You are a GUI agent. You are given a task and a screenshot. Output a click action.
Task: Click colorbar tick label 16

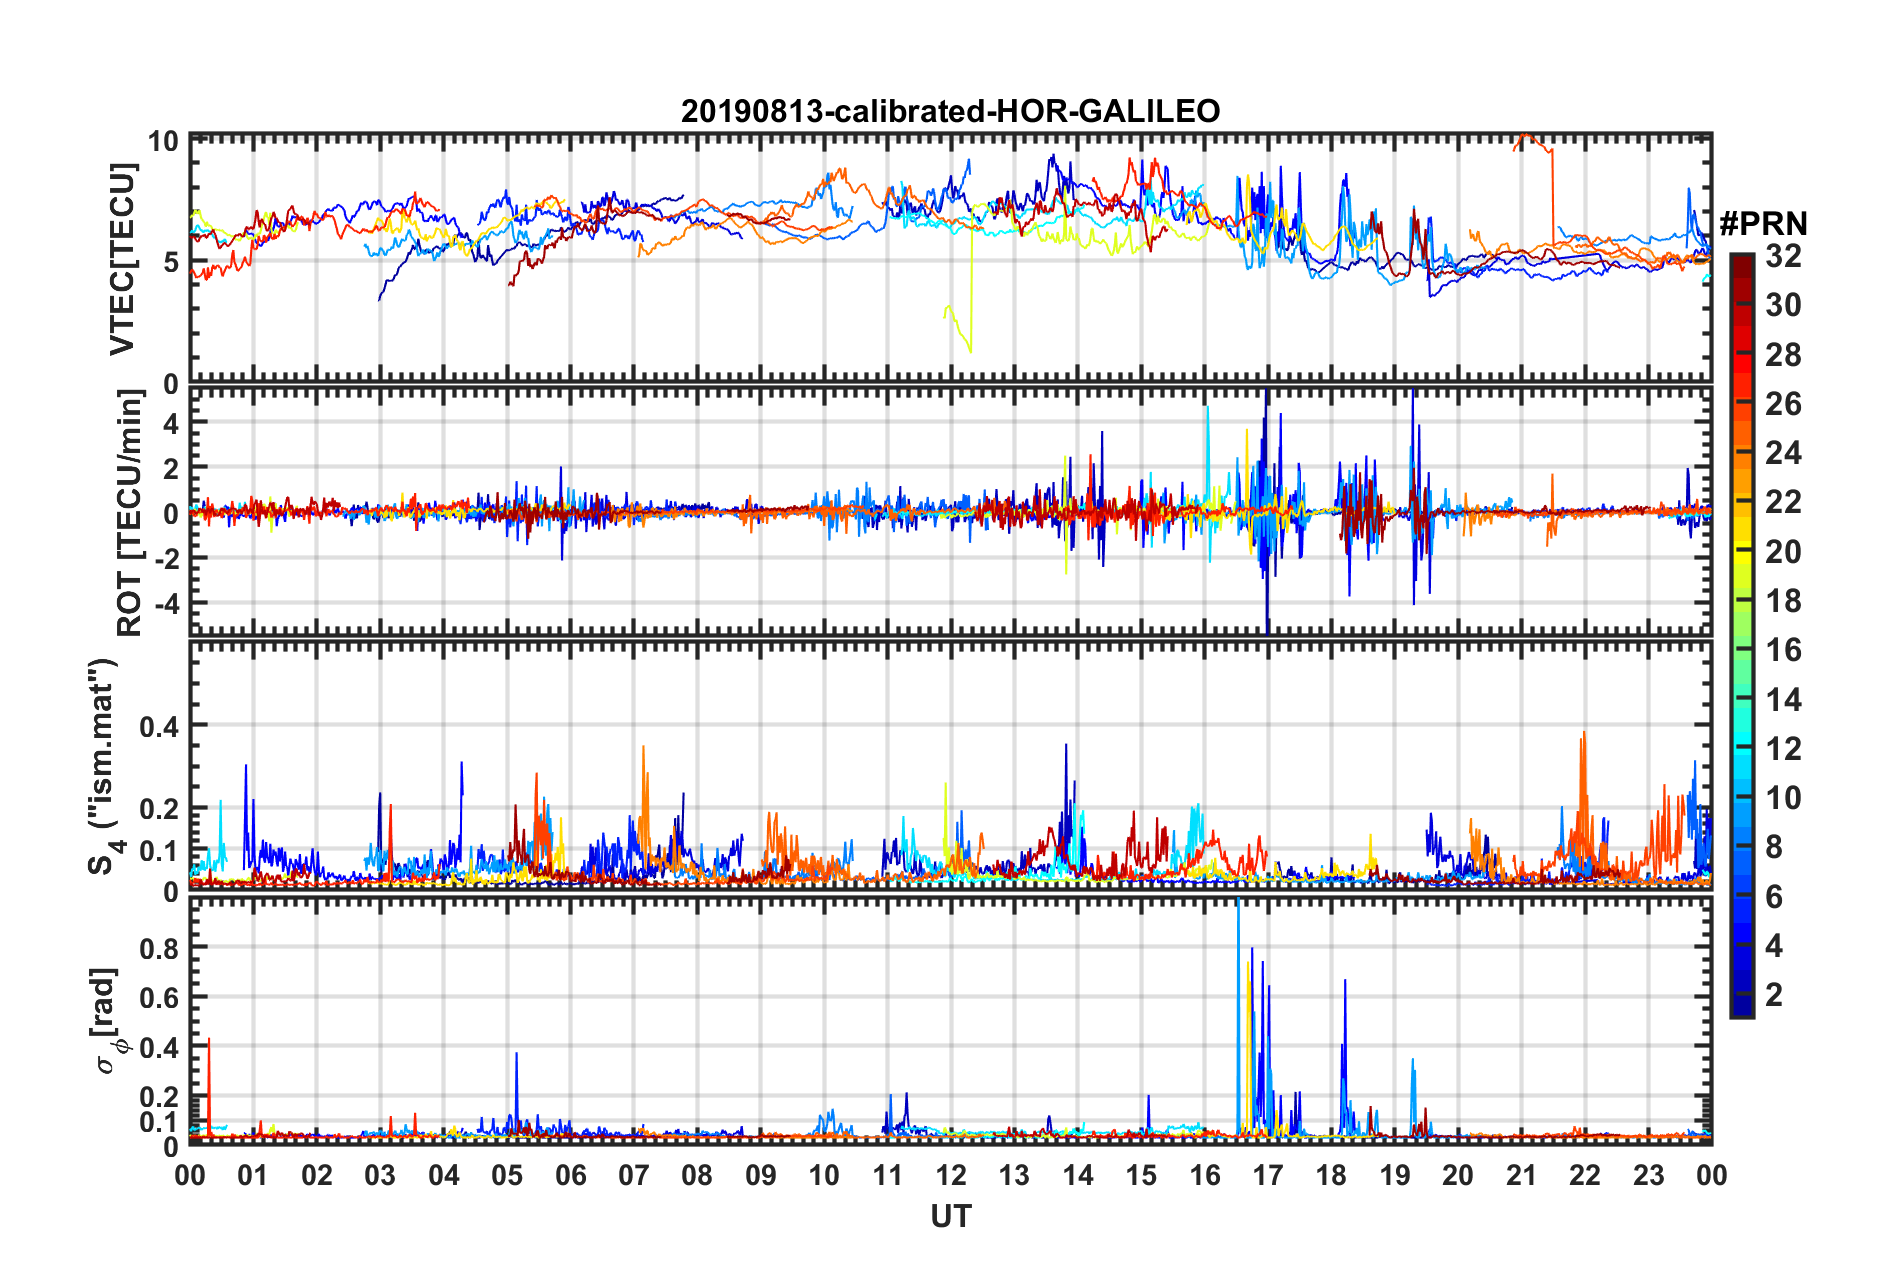click(x=1783, y=651)
